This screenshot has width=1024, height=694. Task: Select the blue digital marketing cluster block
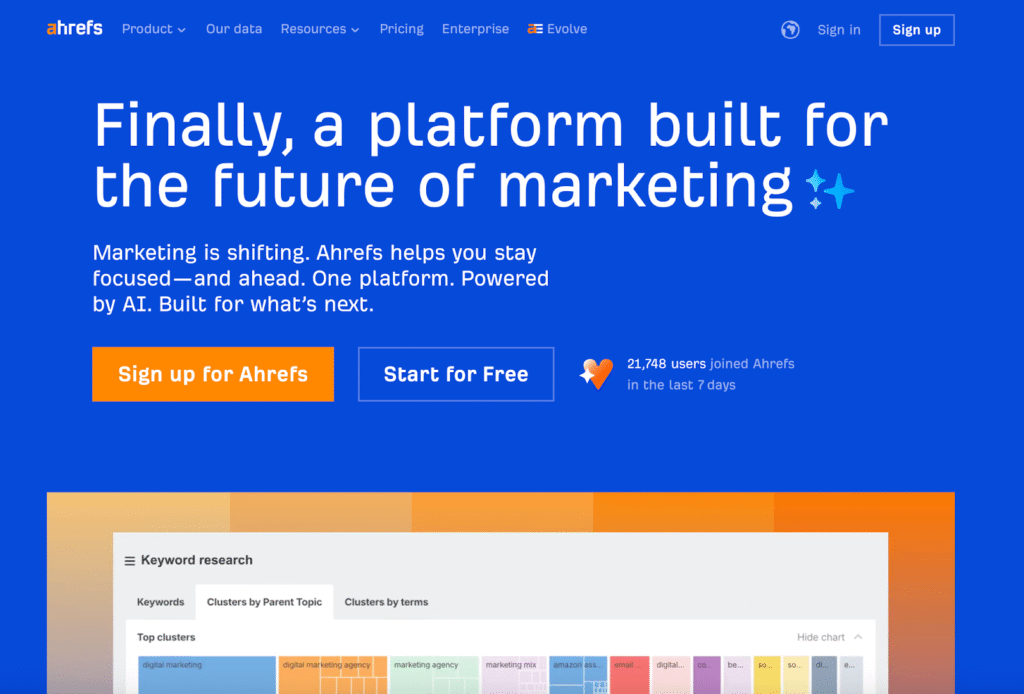206,675
